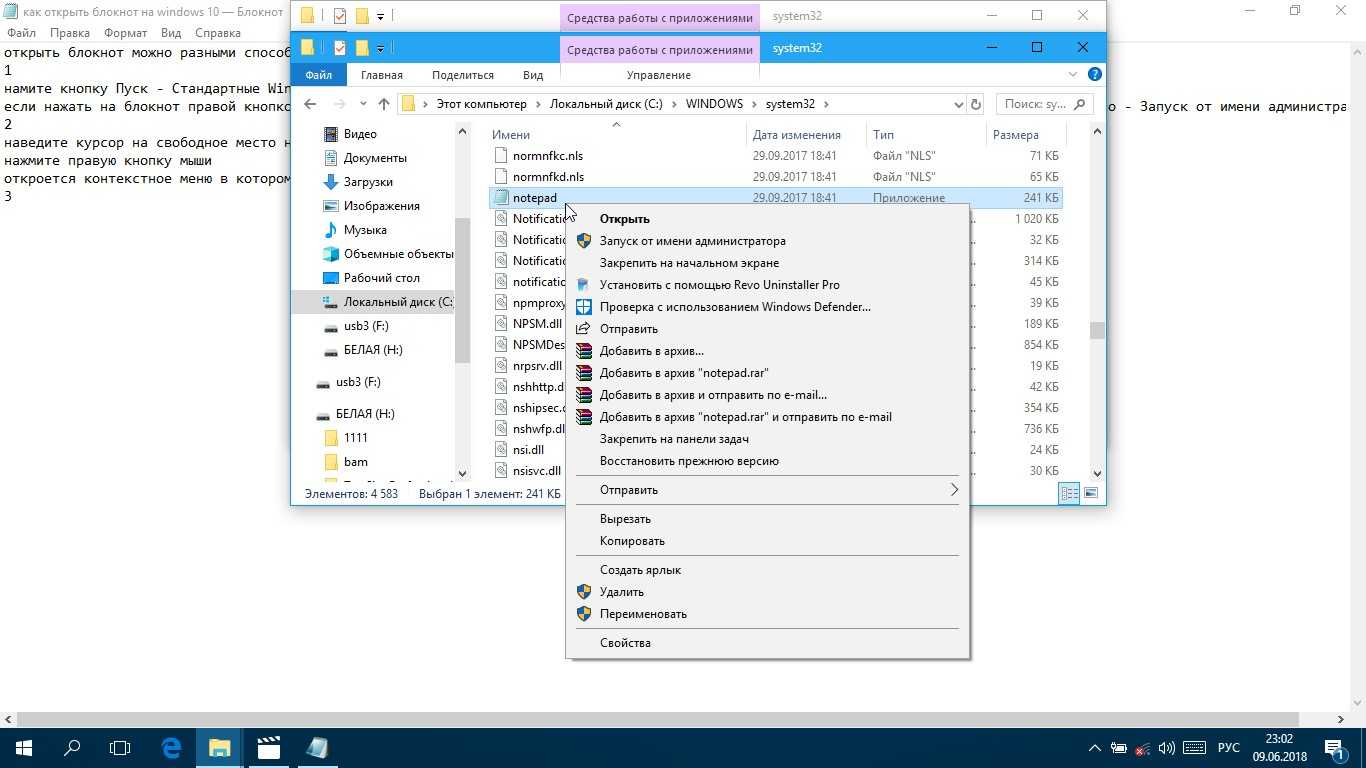
Task: Open the Поделиться ribbon tab
Action: (463, 75)
